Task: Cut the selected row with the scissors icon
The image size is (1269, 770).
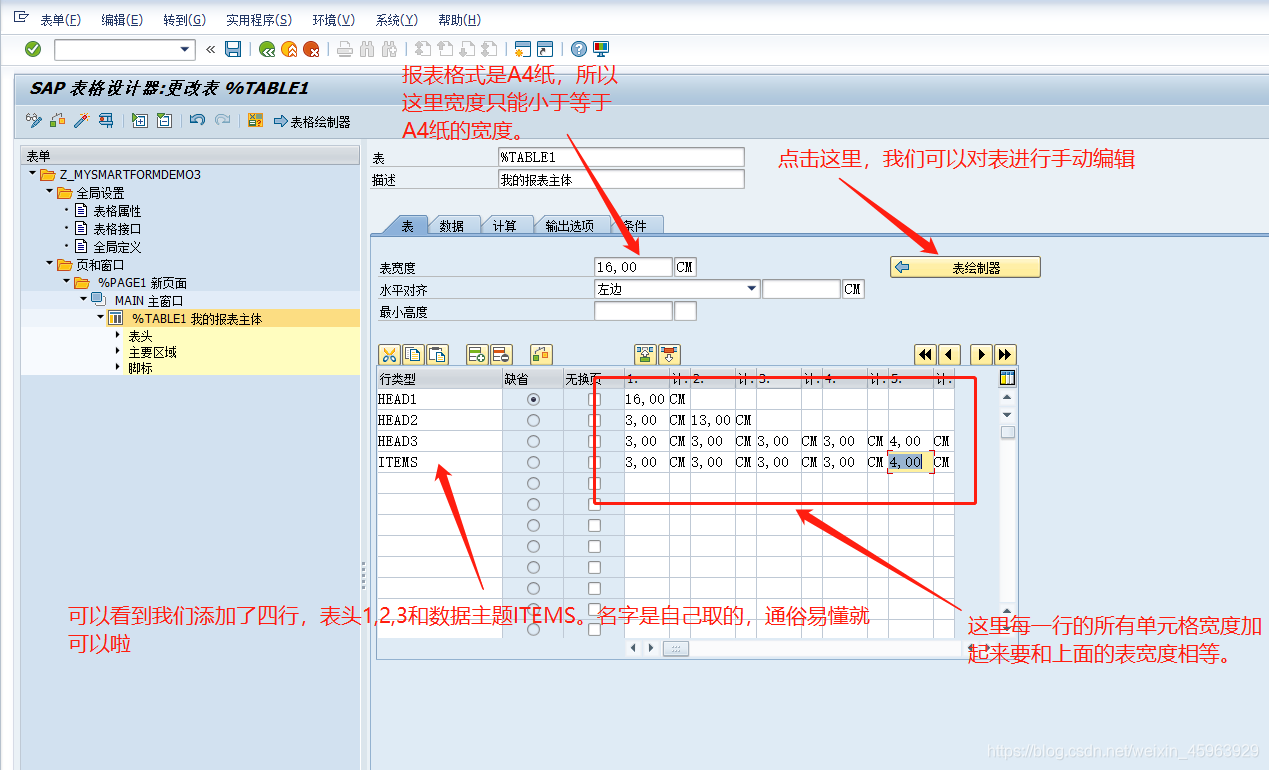Action: point(389,354)
